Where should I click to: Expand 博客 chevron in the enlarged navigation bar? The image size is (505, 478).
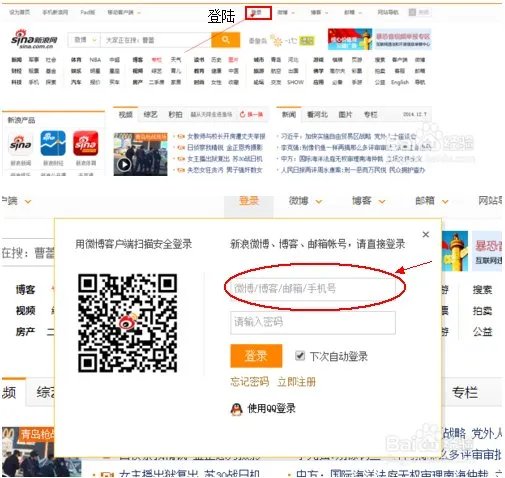[382, 201]
